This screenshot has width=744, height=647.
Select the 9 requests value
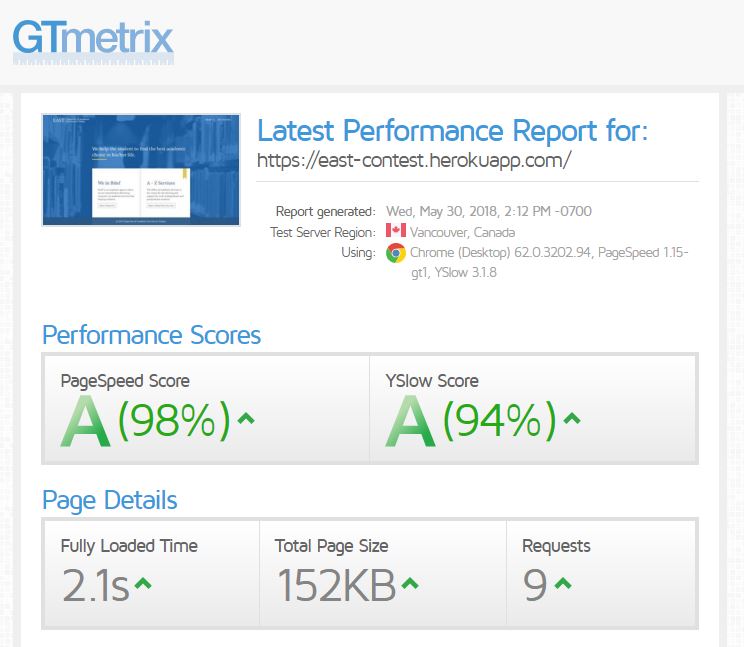point(535,585)
